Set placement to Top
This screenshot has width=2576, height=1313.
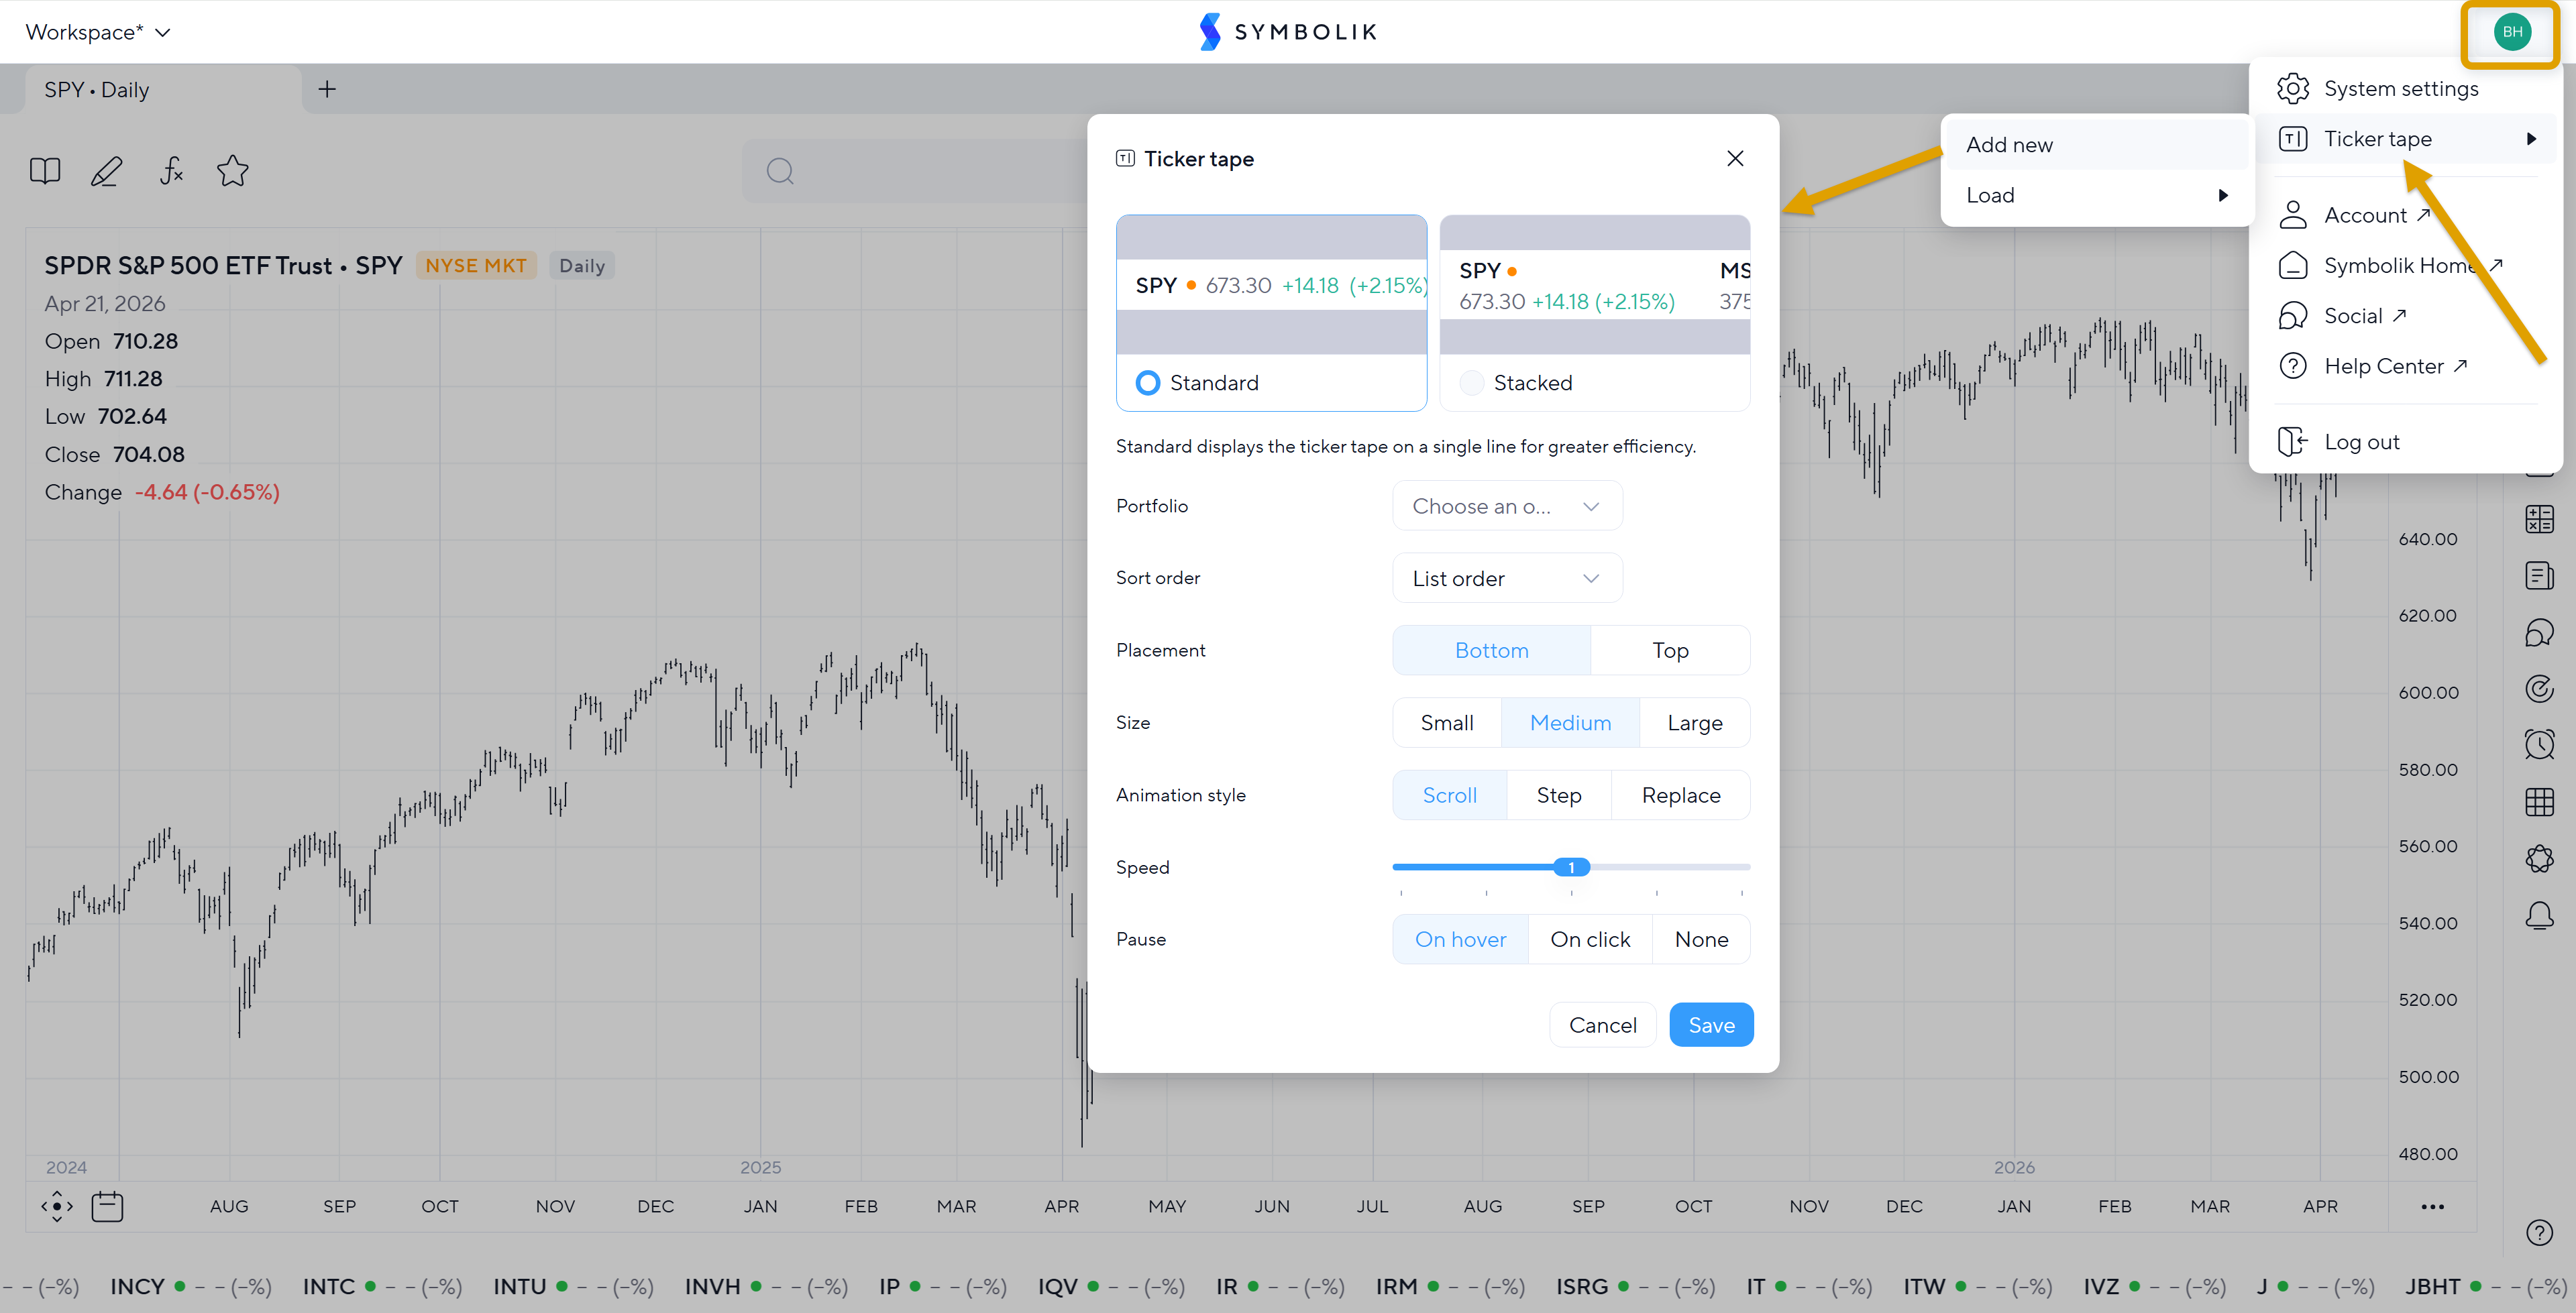1669,650
